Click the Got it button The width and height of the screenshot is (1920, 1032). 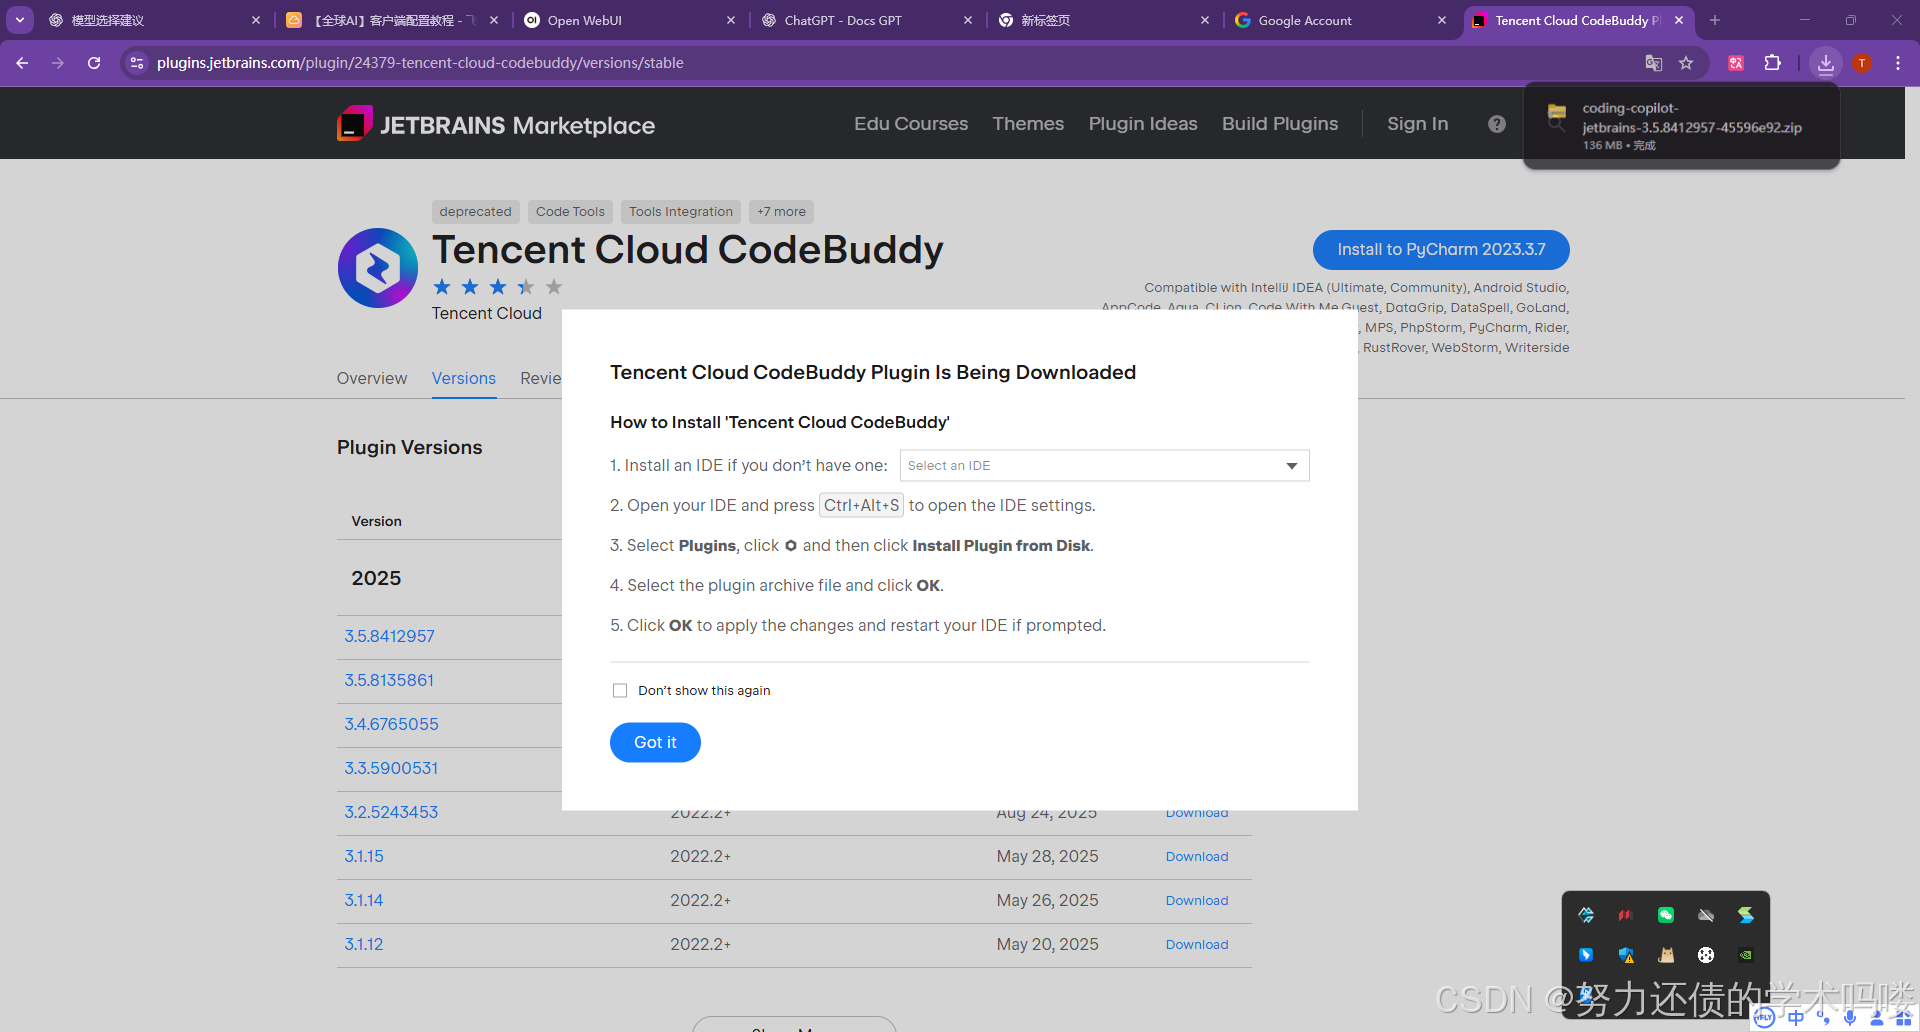pyautogui.click(x=655, y=742)
